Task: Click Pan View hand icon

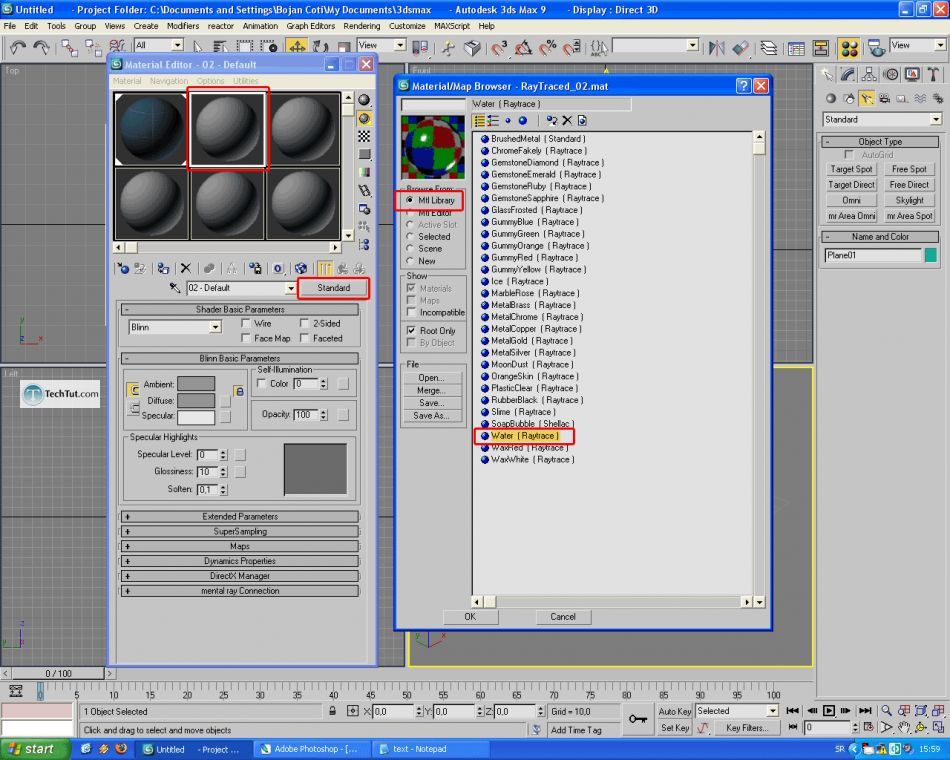Action: click(904, 727)
